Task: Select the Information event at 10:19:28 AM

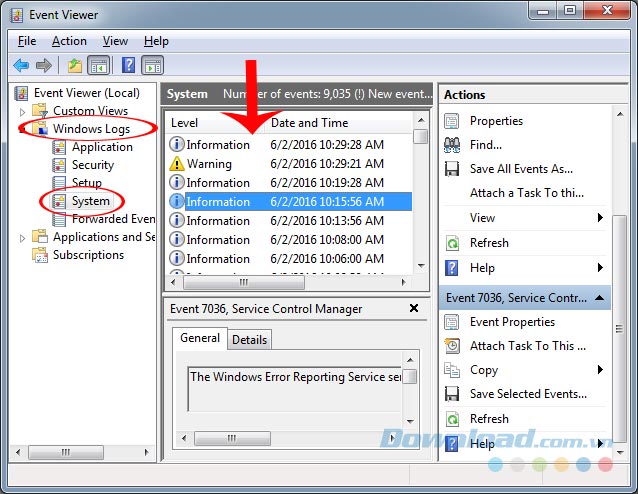Action: coord(289,183)
